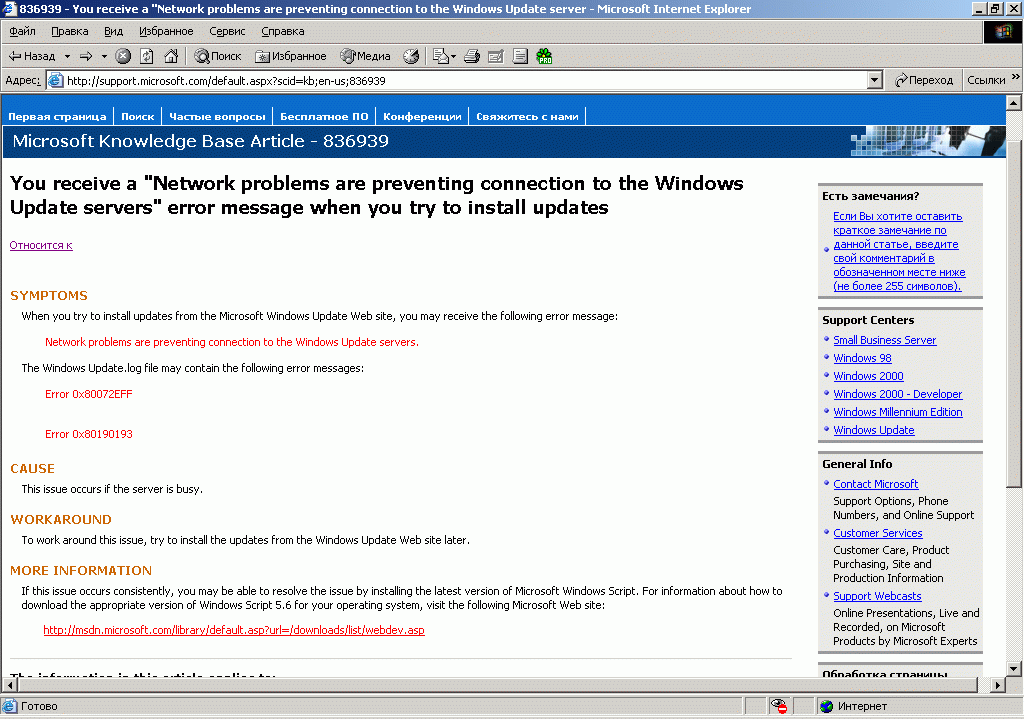Open the Windows 98 link
The width and height of the screenshot is (1024, 719).
point(862,358)
